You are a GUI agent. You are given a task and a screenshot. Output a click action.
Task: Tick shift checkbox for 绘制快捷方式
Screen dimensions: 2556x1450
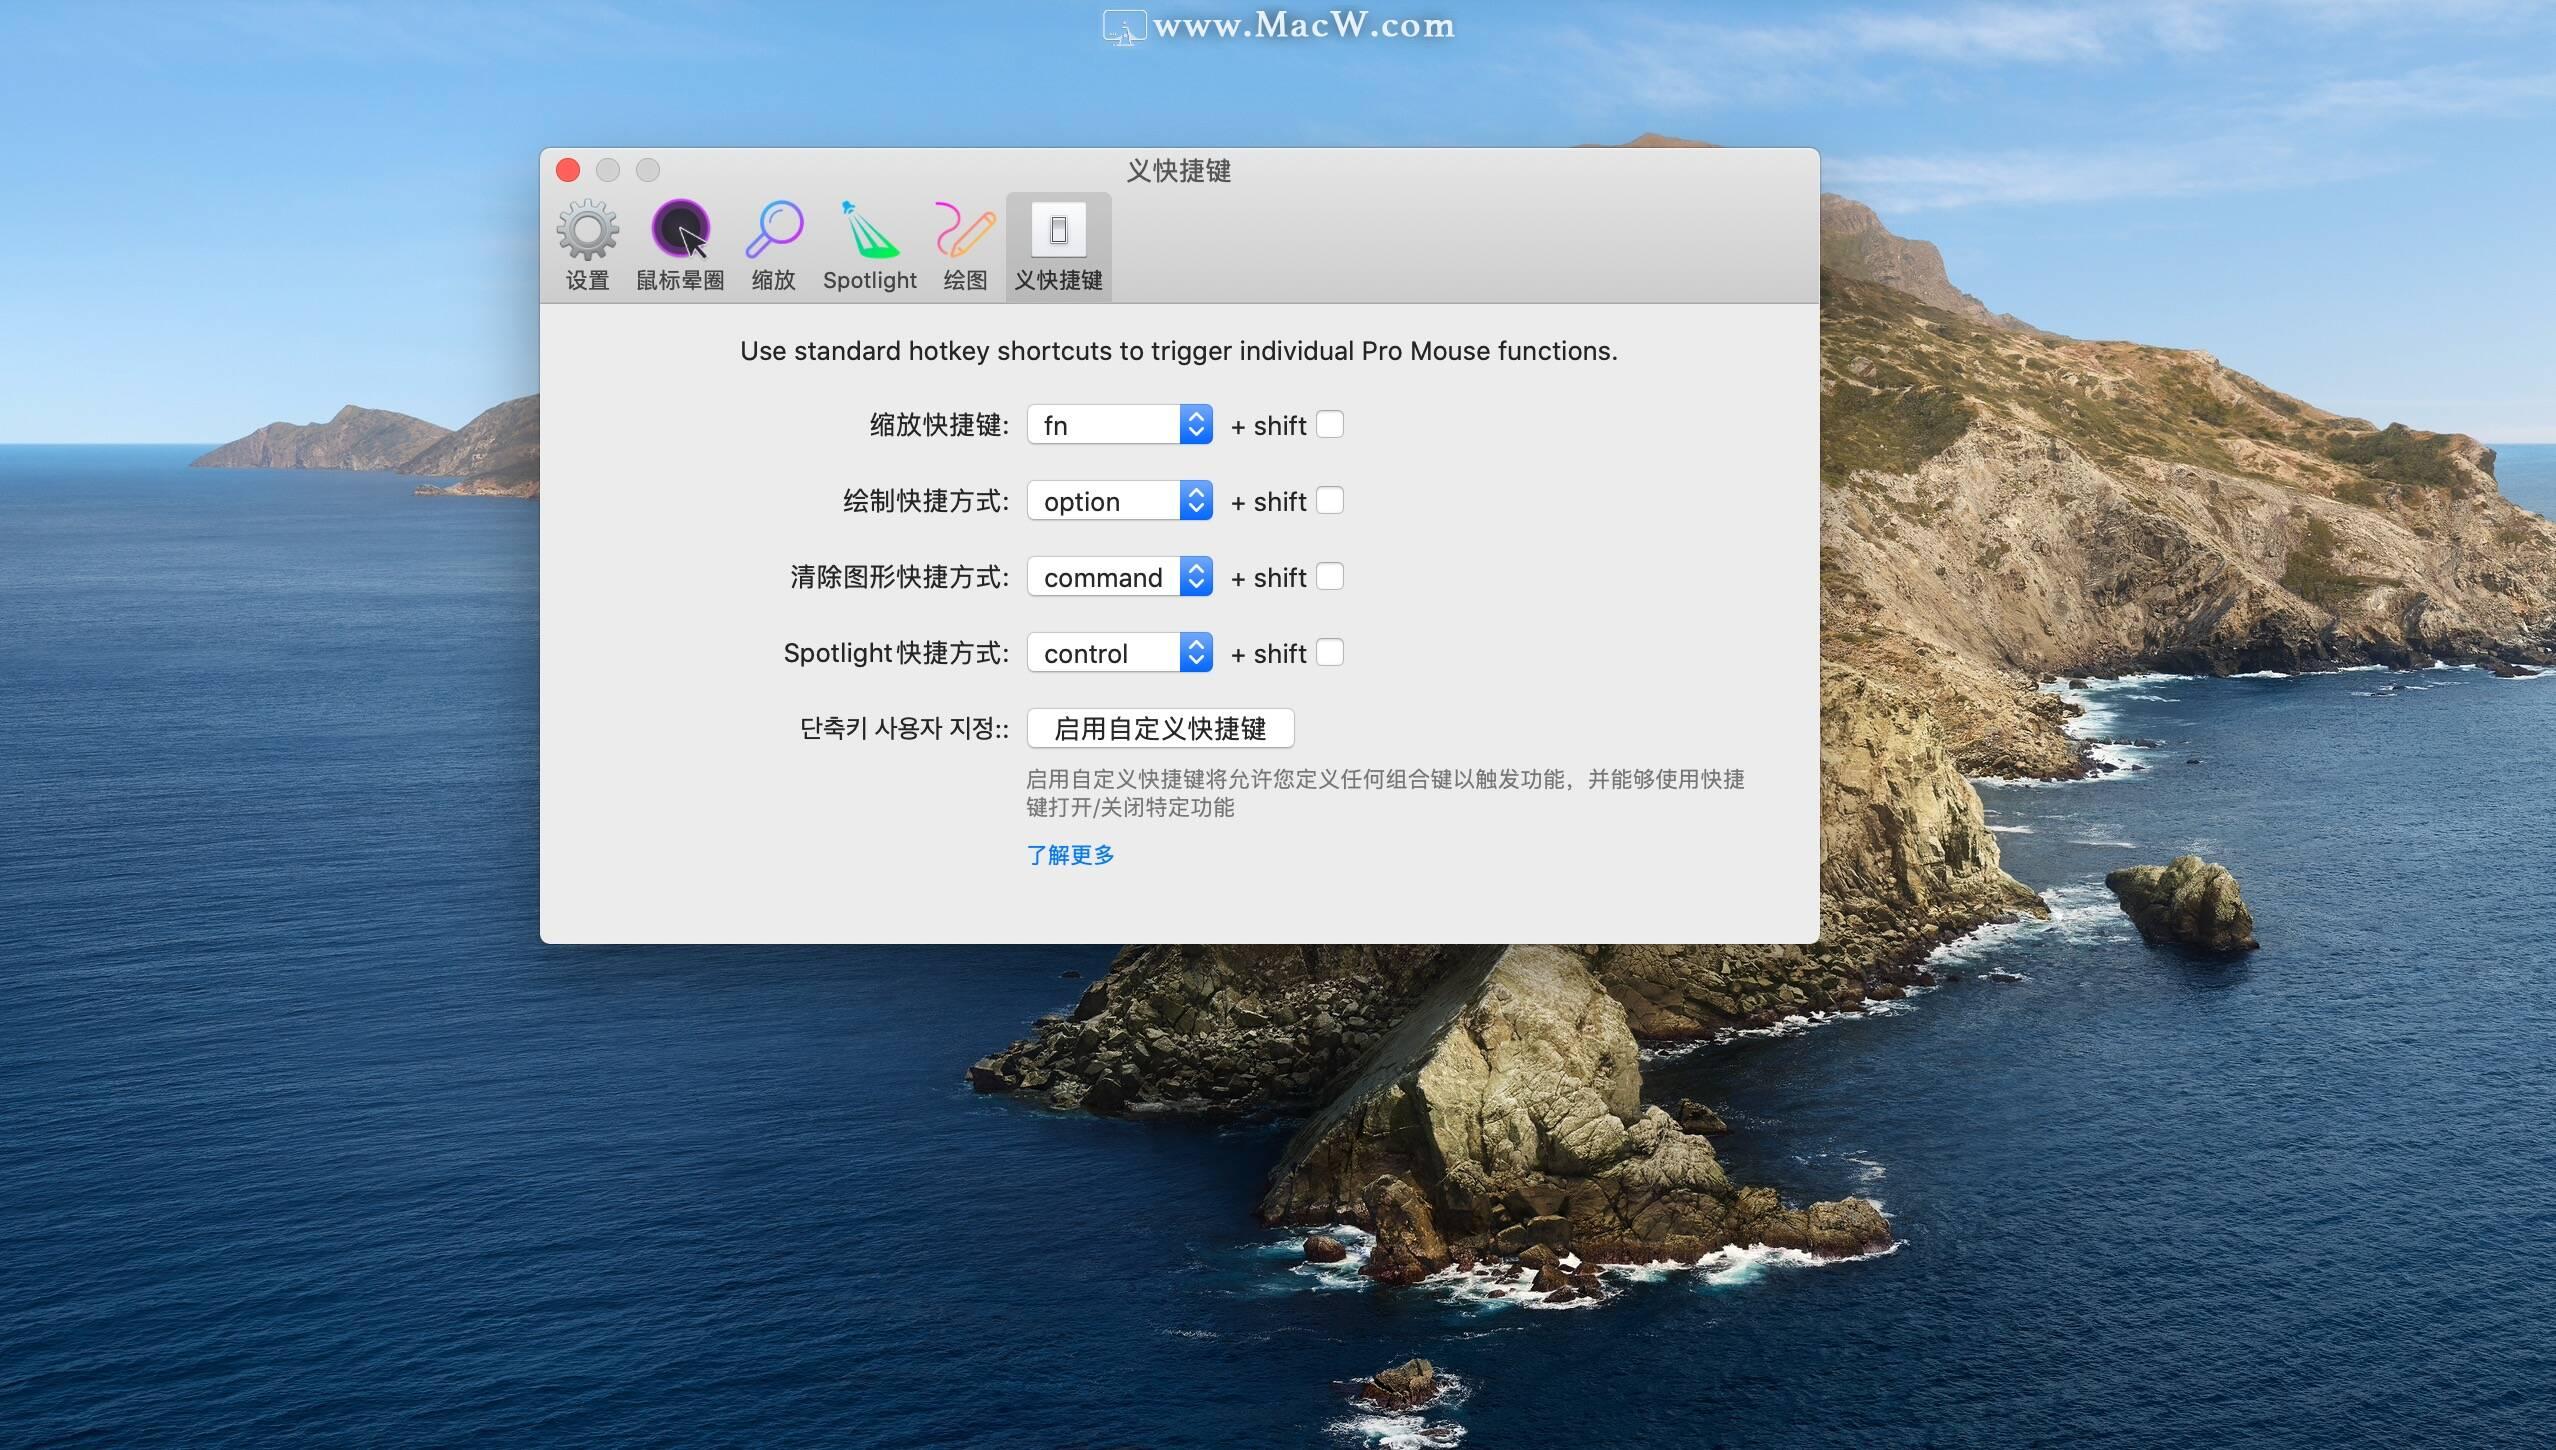click(x=1329, y=501)
